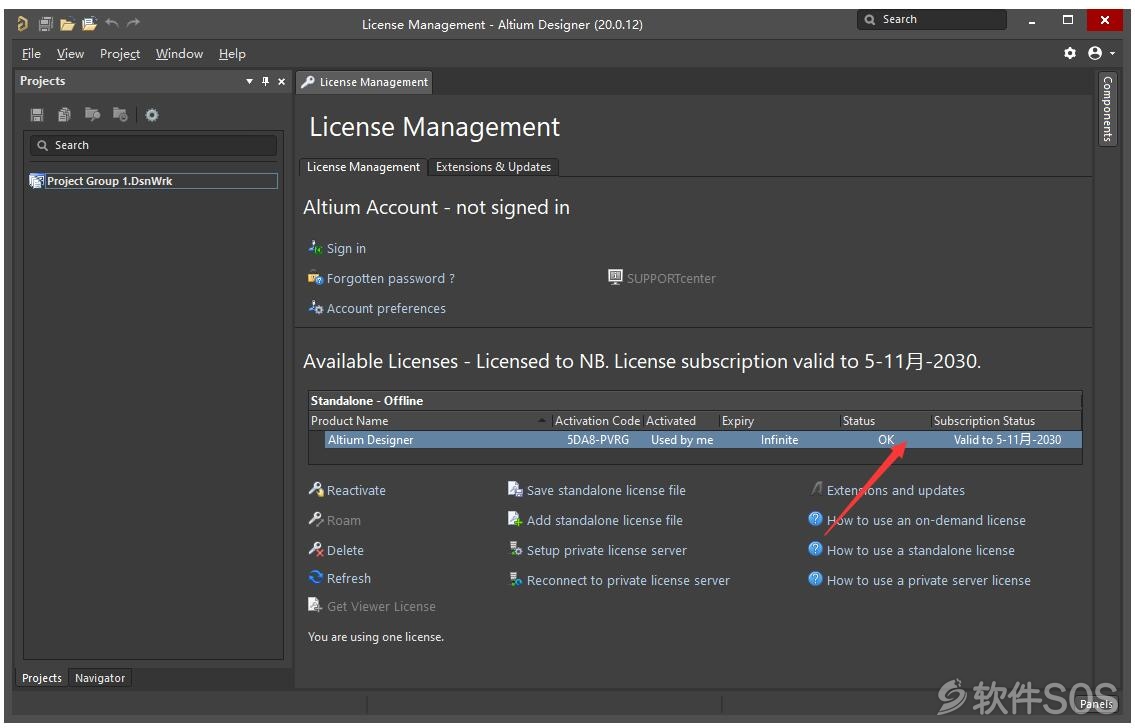1135x728 pixels.
Task: Click Forgotten password link
Action: tap(390, 279)
